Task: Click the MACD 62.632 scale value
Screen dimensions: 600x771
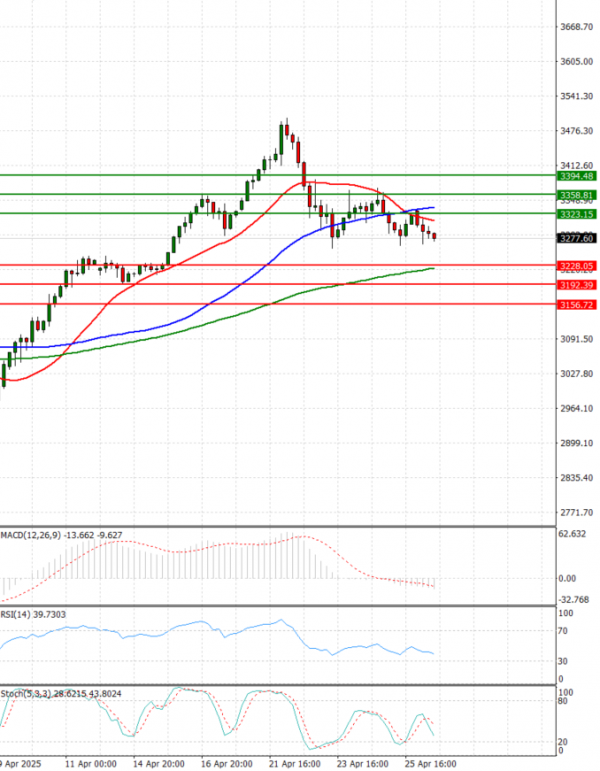Action: point(574,535)
